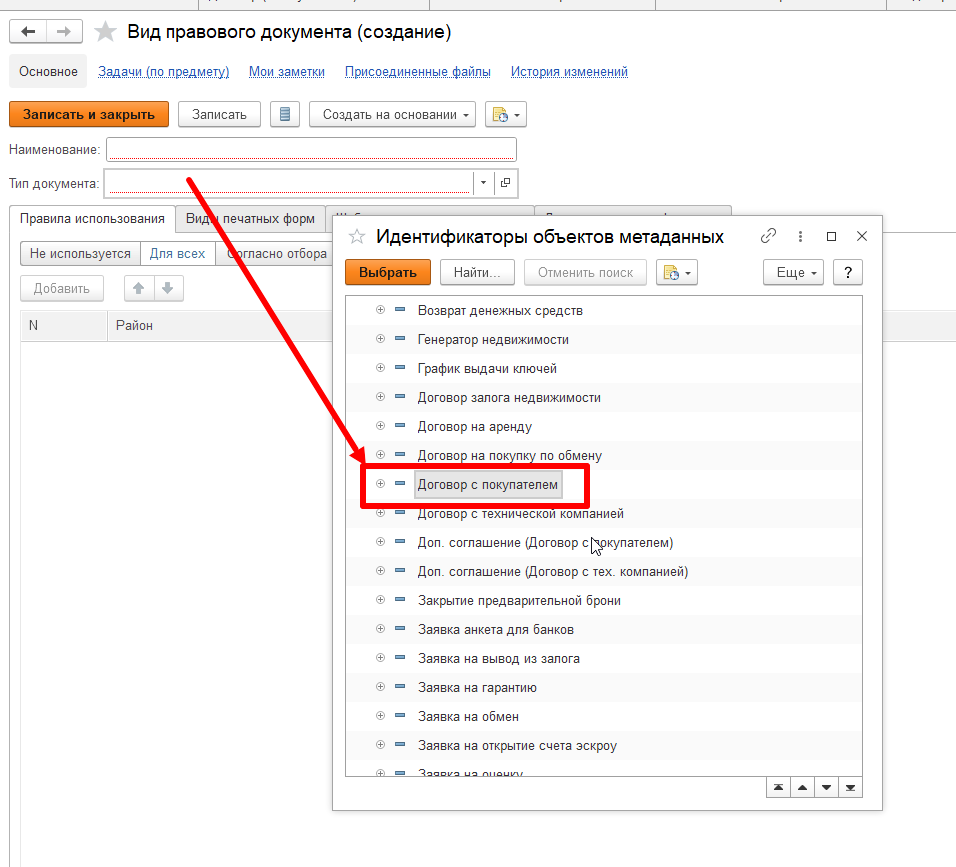Open the dialog's three-dot options menu
The image size is (956, 867).
coord(800,237)
